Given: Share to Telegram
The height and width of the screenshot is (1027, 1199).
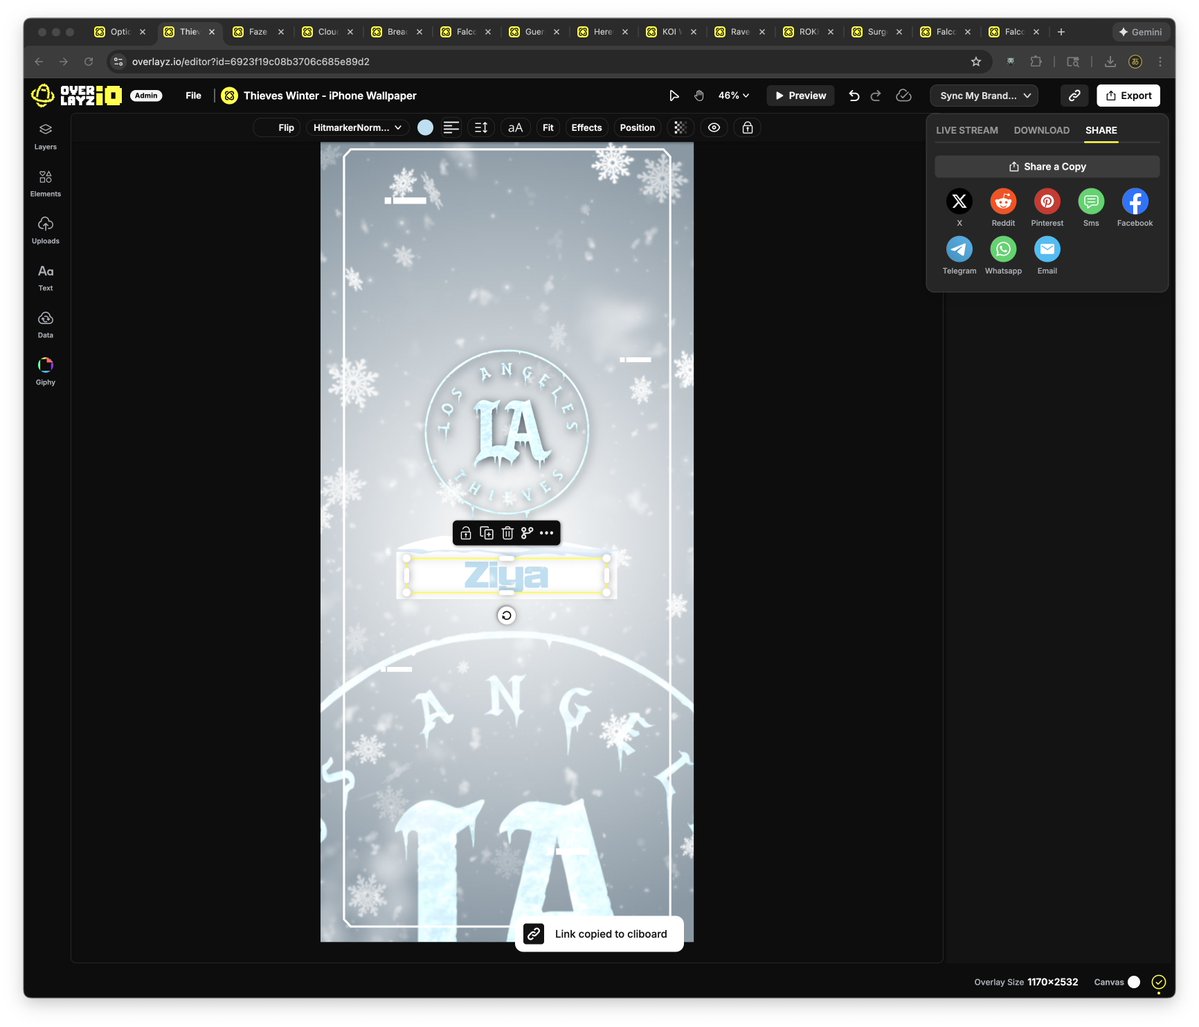Looking at the screenshot, I should [959, 249].
